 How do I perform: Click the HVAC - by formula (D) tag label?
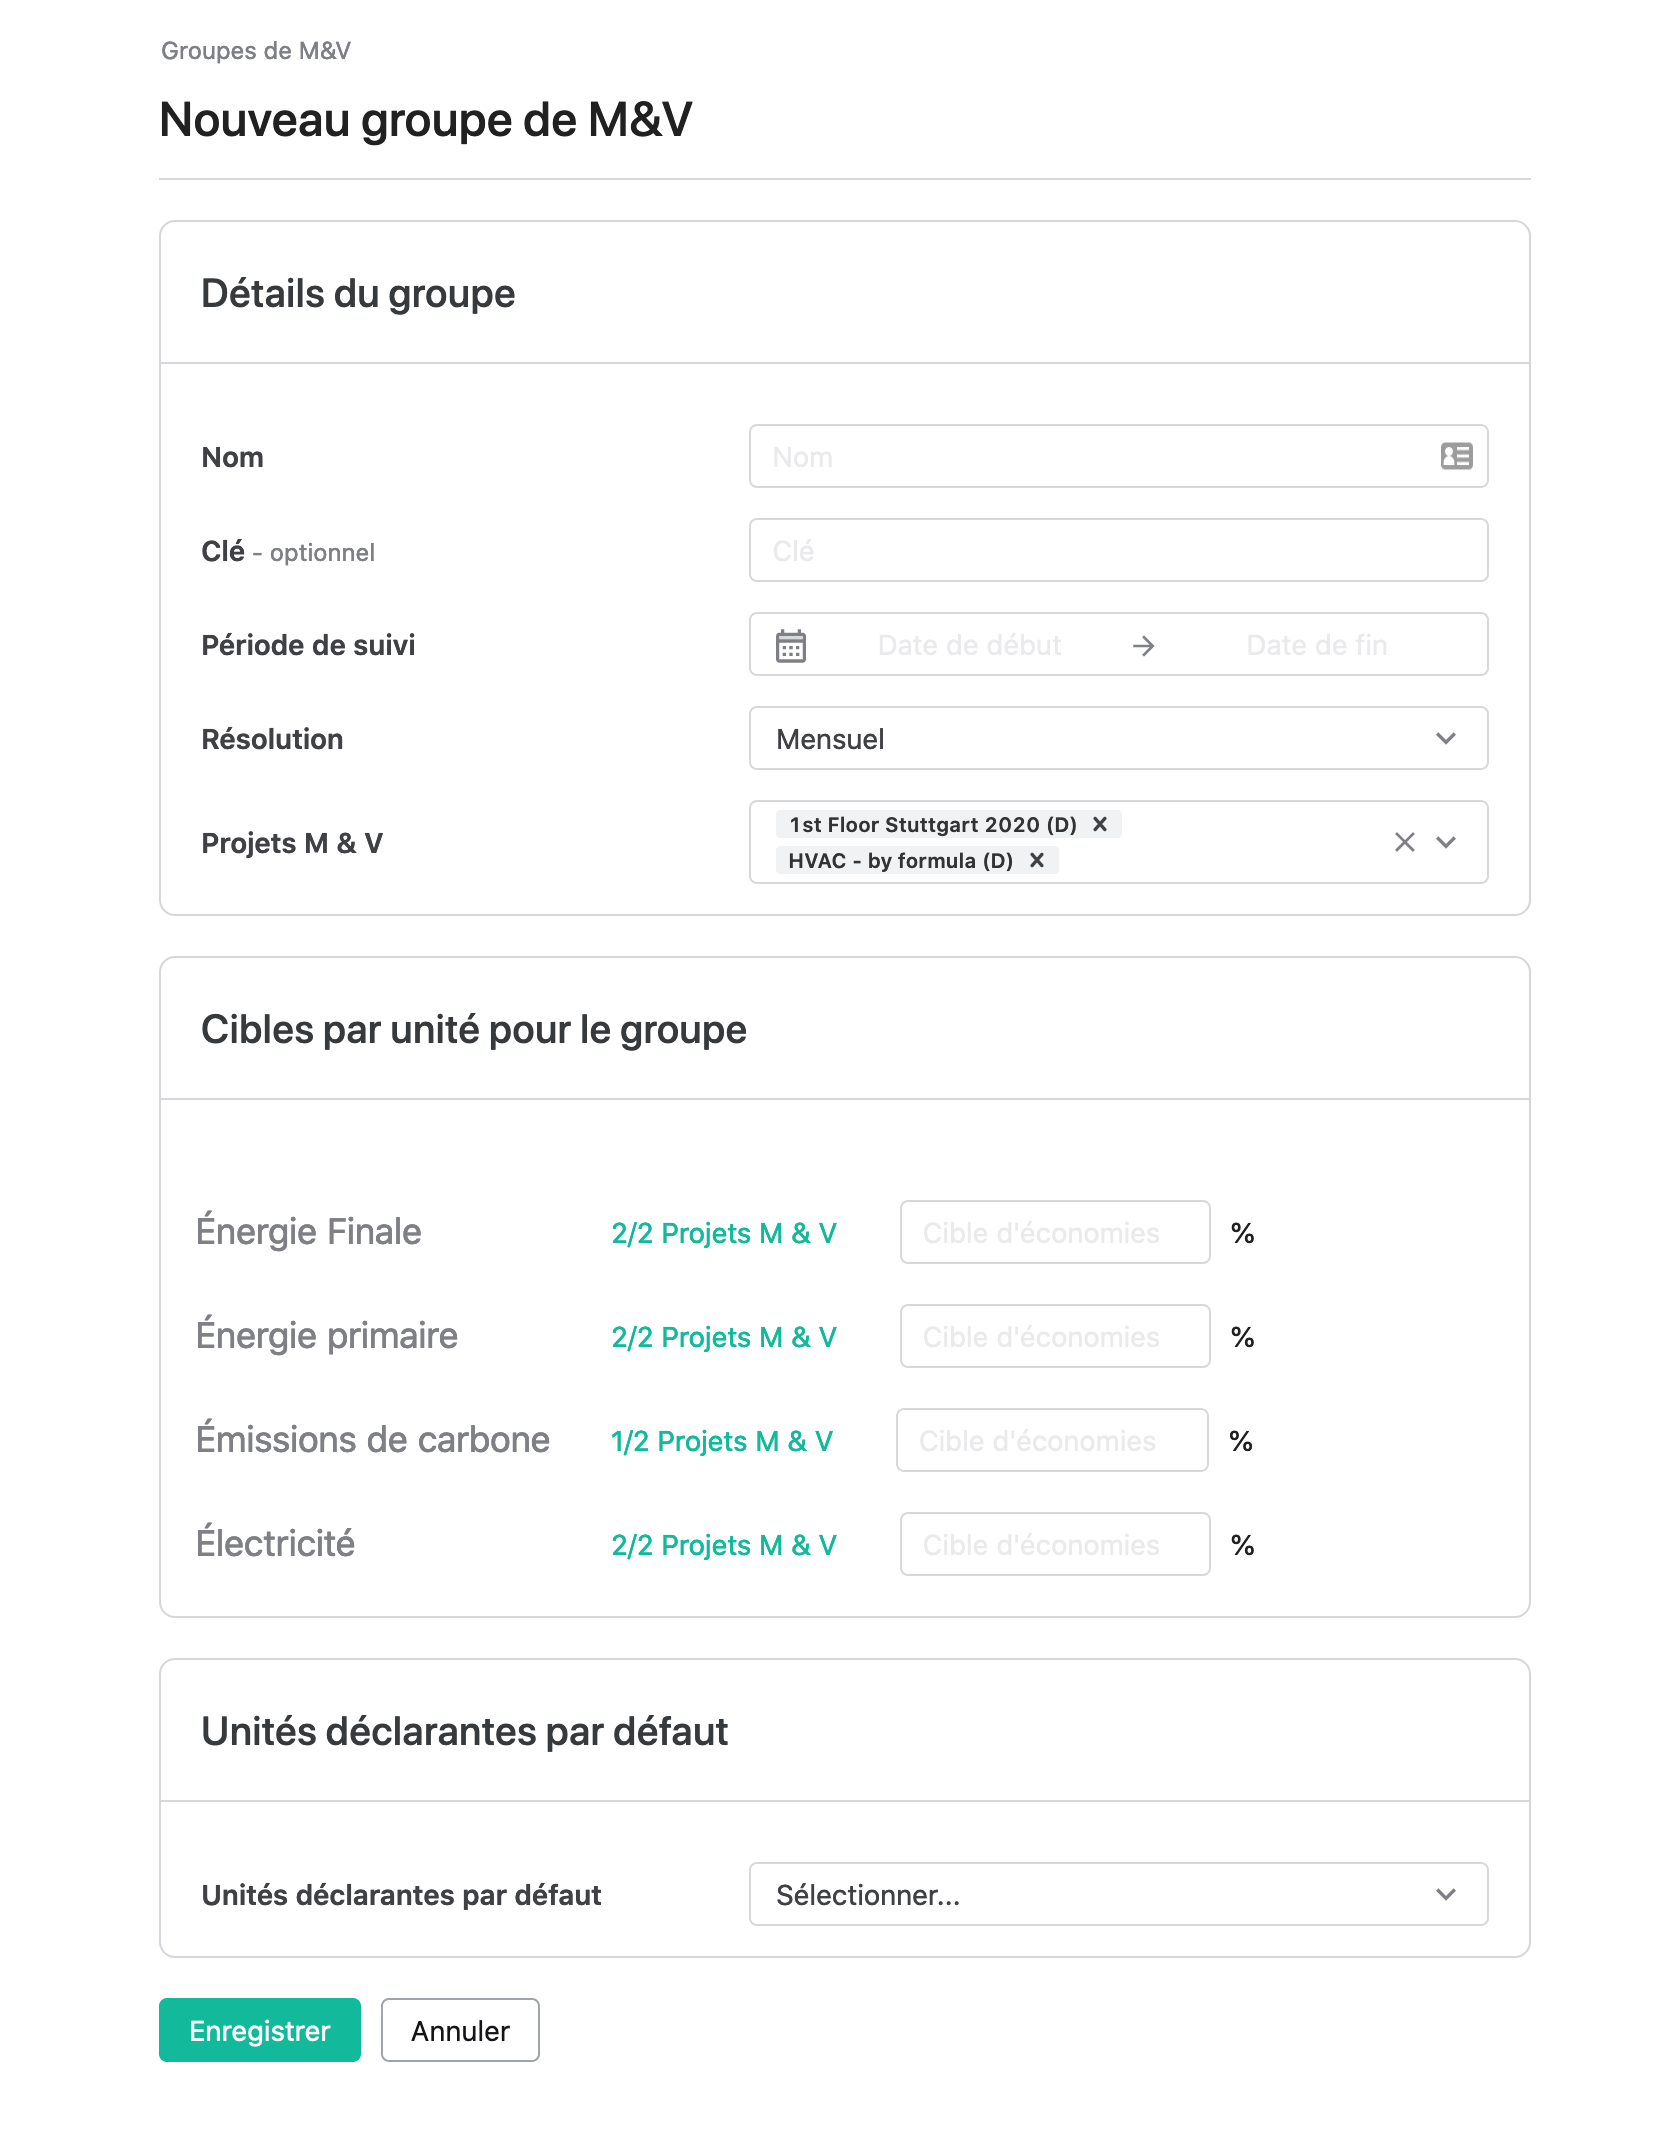[901, 860]
